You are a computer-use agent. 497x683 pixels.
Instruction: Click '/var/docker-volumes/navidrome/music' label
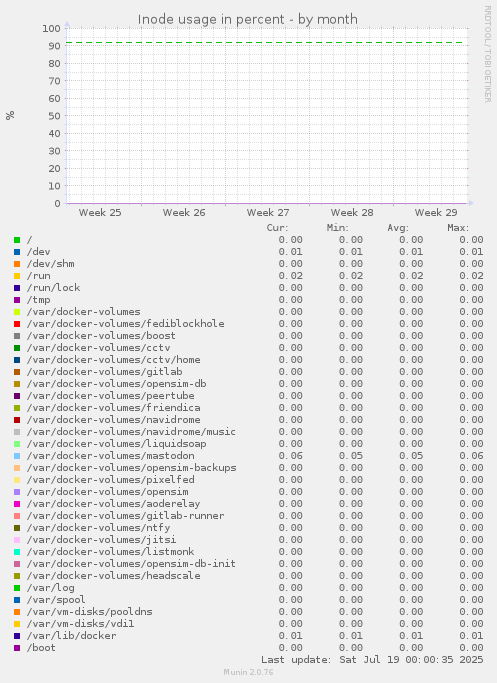131,432
